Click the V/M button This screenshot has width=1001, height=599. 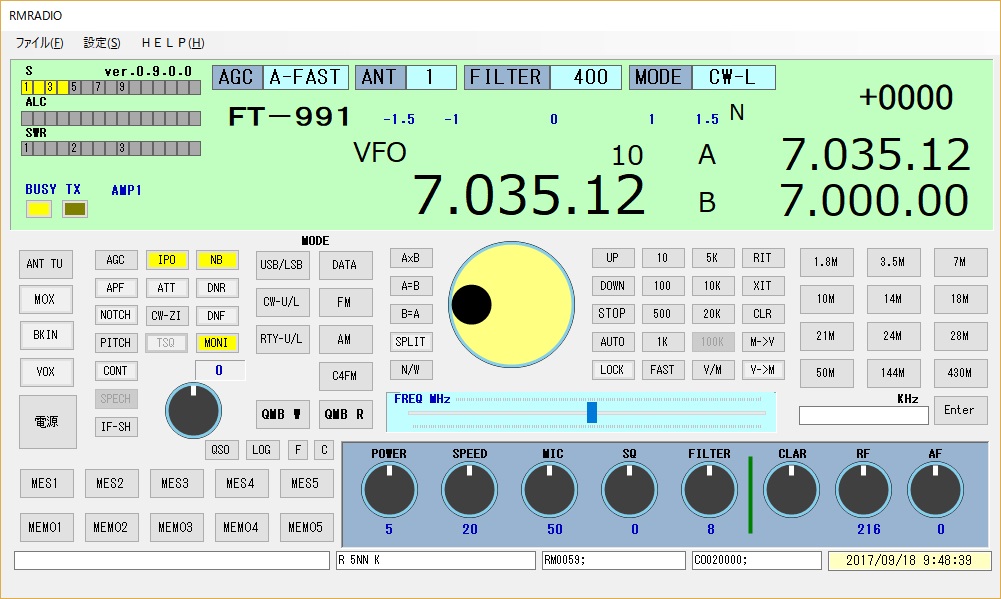712,370
